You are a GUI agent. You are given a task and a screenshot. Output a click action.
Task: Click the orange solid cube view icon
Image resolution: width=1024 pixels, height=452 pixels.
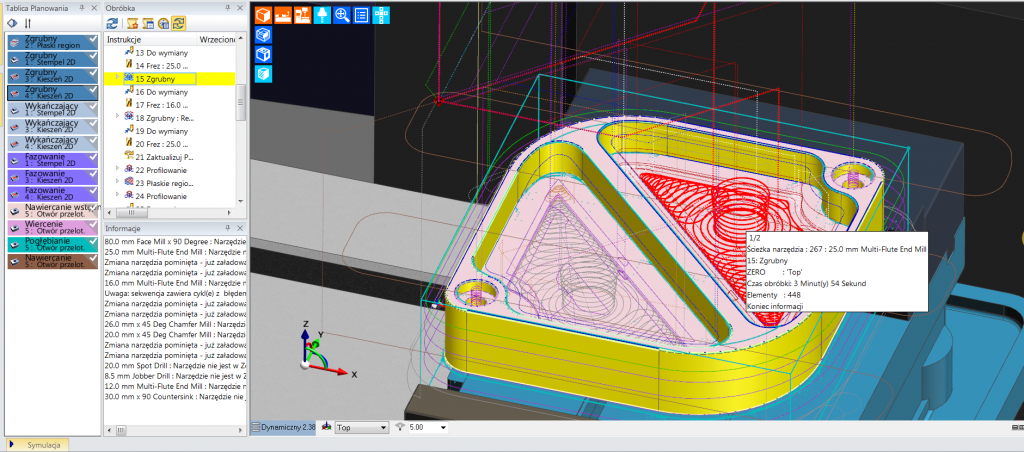tap(263, 15)
